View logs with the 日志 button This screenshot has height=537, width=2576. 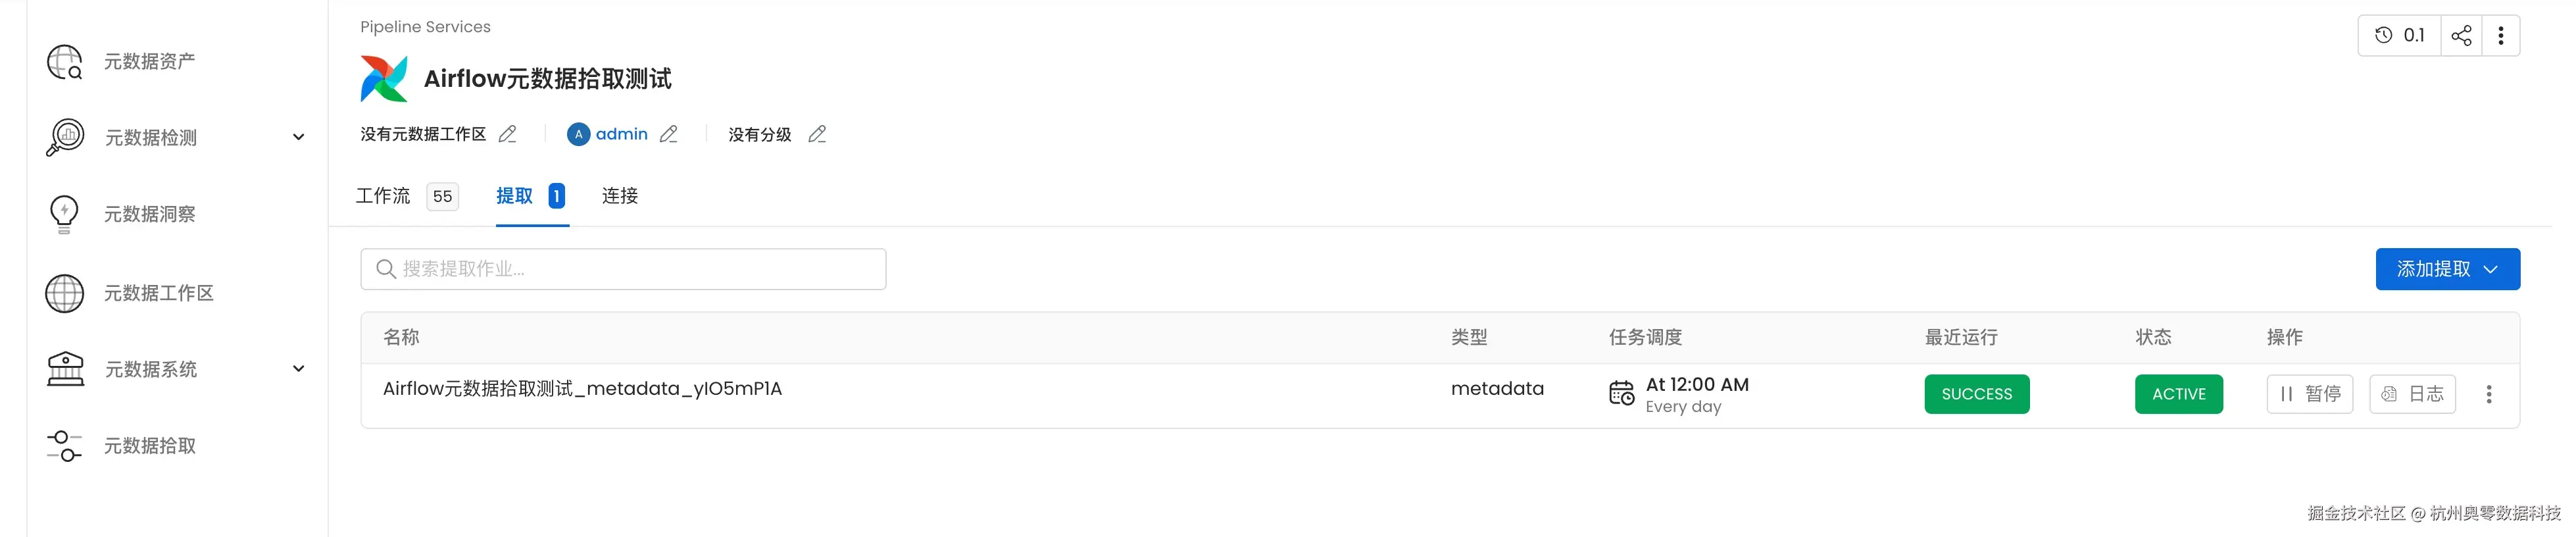[x=2412, y=393]
